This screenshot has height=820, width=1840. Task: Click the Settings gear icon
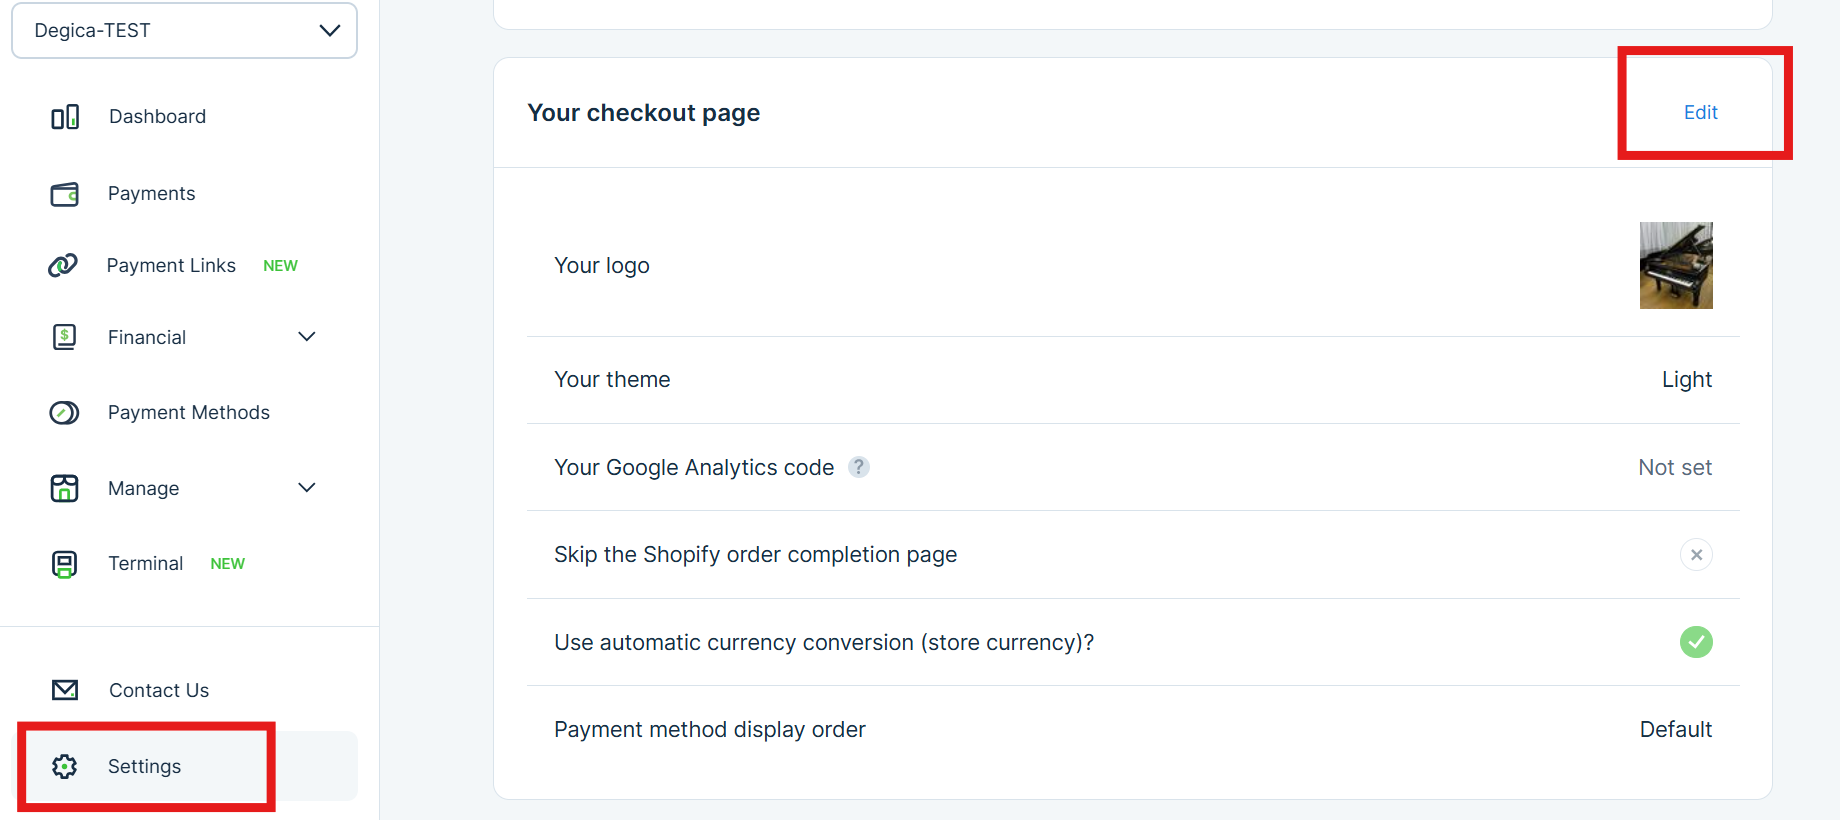(65, 766)
